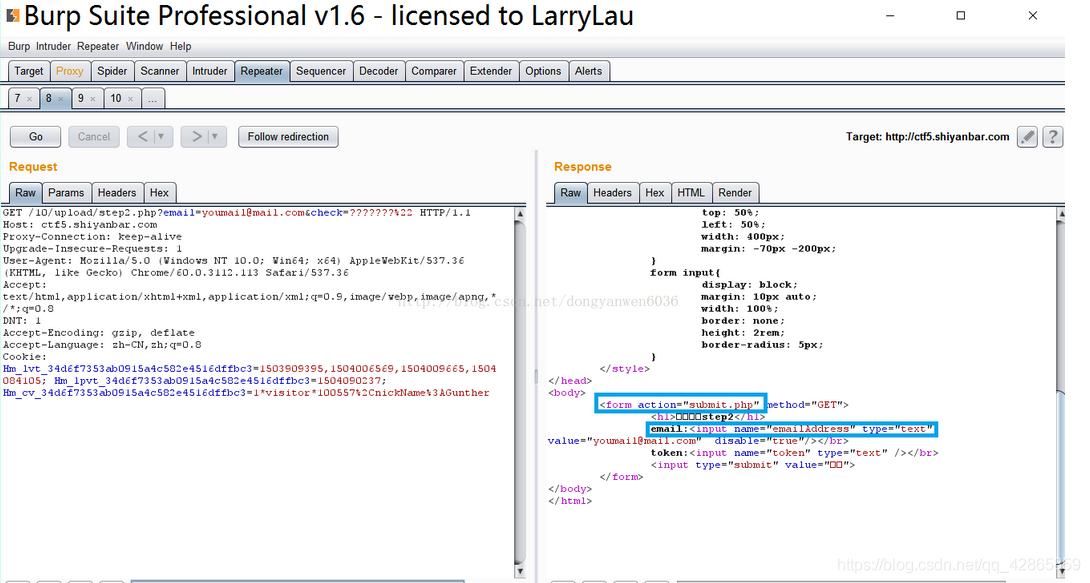Click the Proxy-Connection: keep-alive header line
1090x583 pixels.
92,236
